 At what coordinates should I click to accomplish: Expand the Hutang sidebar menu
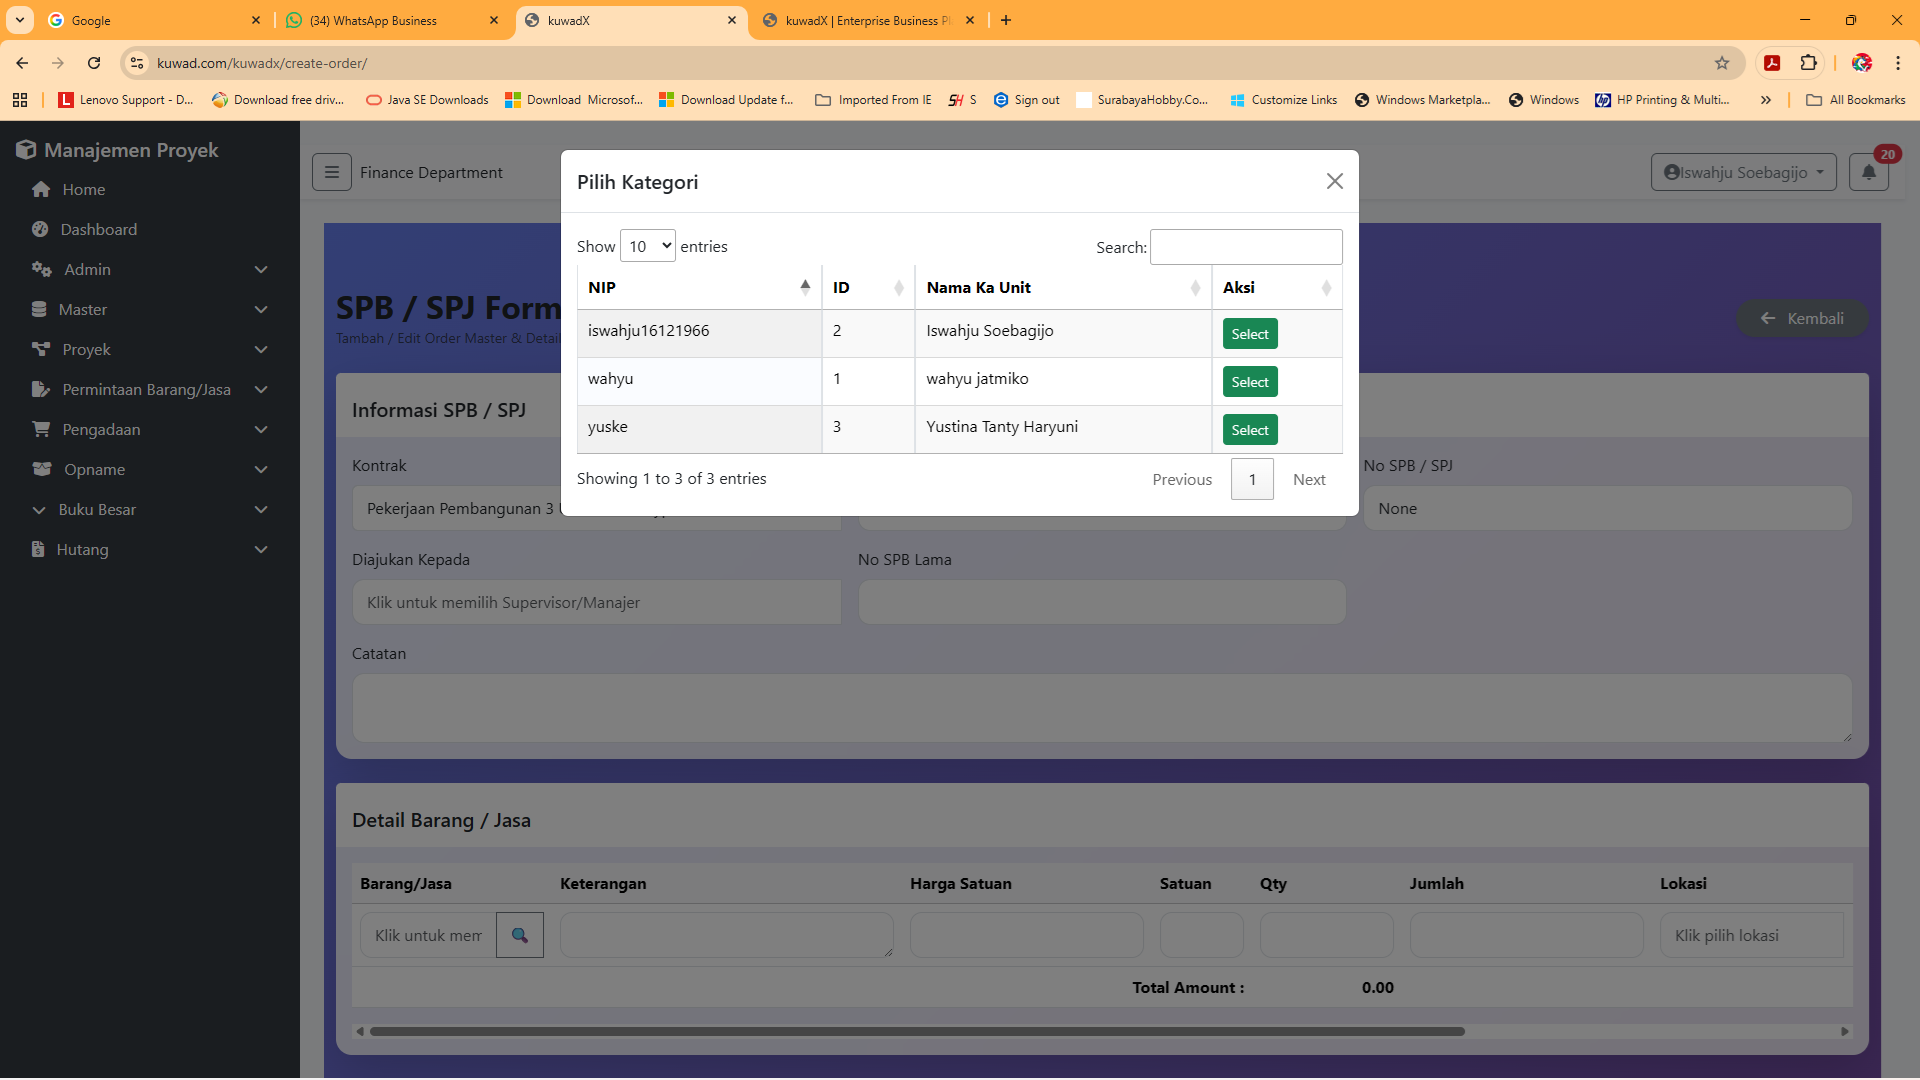[x=150, y=550]
